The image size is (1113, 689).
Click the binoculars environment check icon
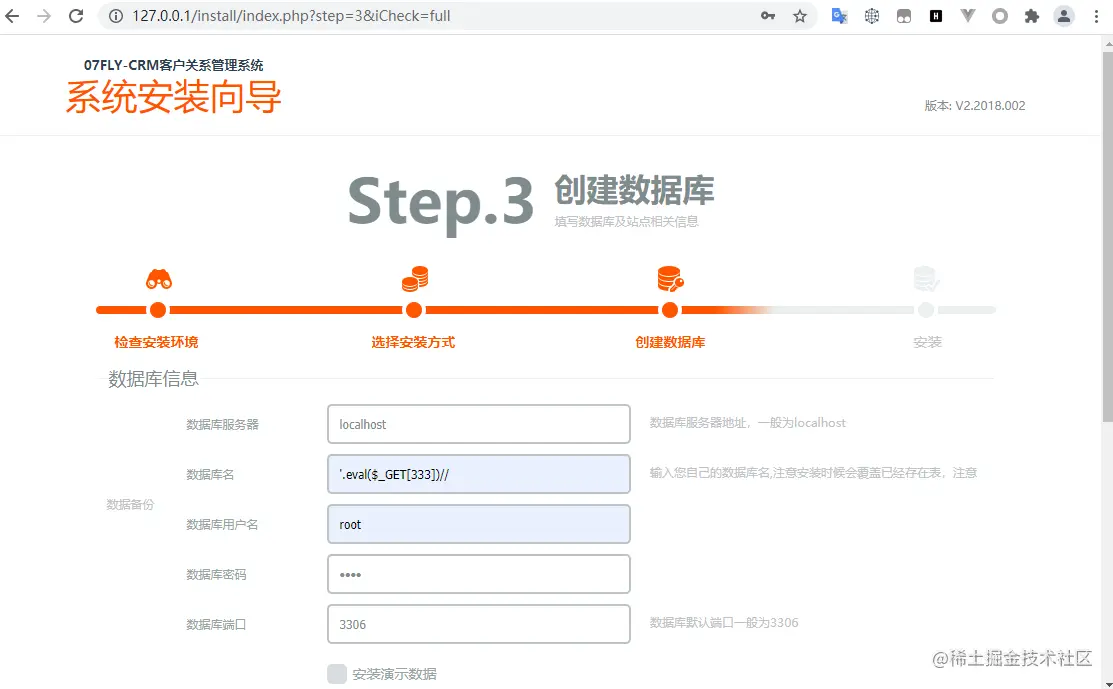(159, 280)
